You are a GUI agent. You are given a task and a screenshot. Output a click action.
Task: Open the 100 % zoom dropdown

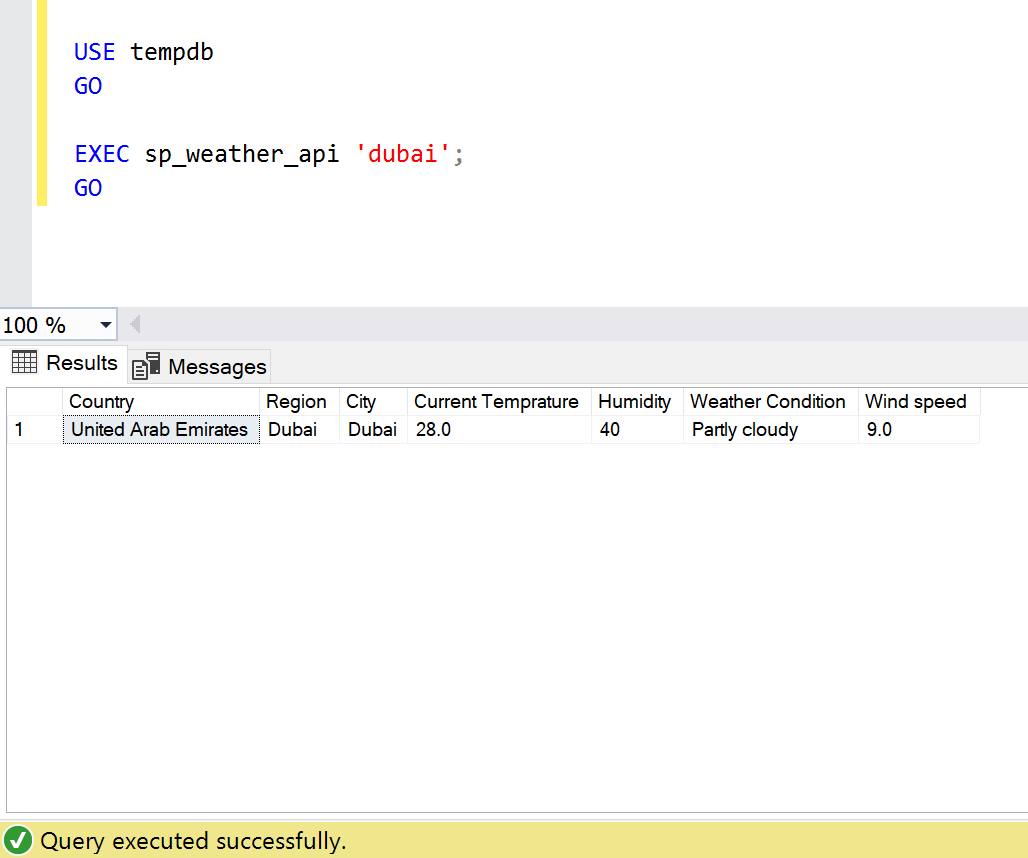pos(106,325)
